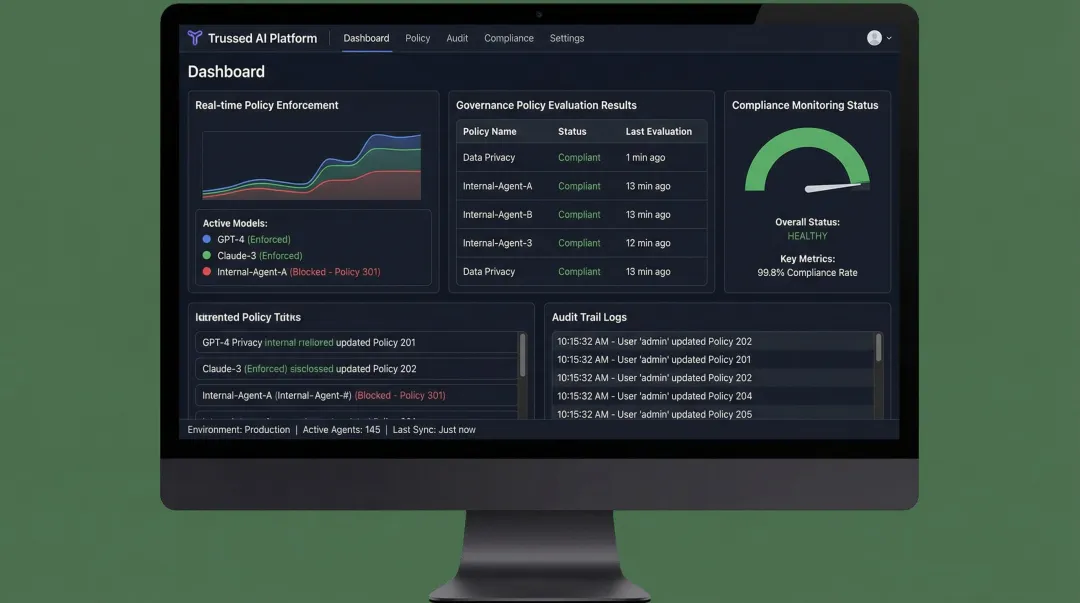The width and height of the screenshot is (1080, 603).
Task: Open the Compliance tab
Action: (x=509, y=38)
